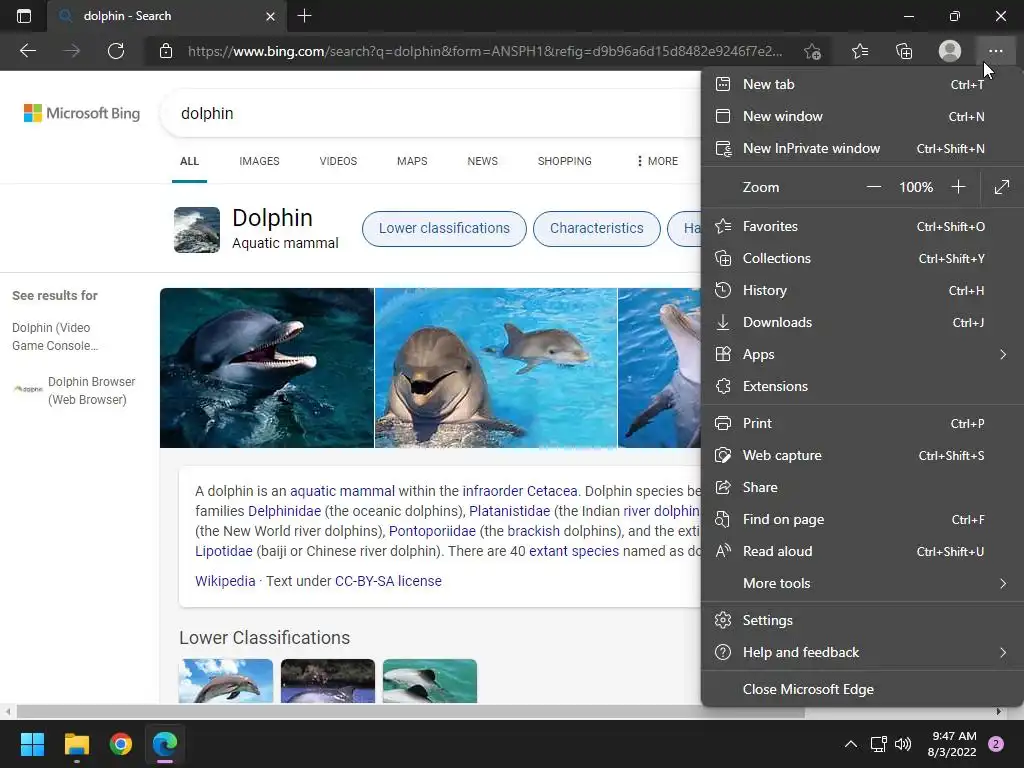This screenshot has width=1024, height=768.
Task: Open Favorites from the menu
Action: point(862,227)
